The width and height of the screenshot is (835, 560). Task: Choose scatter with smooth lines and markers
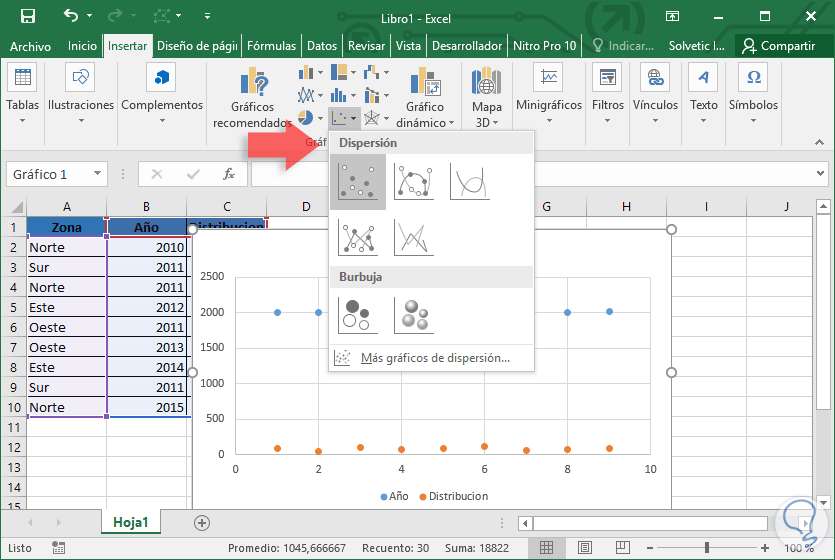click(413, 182)
